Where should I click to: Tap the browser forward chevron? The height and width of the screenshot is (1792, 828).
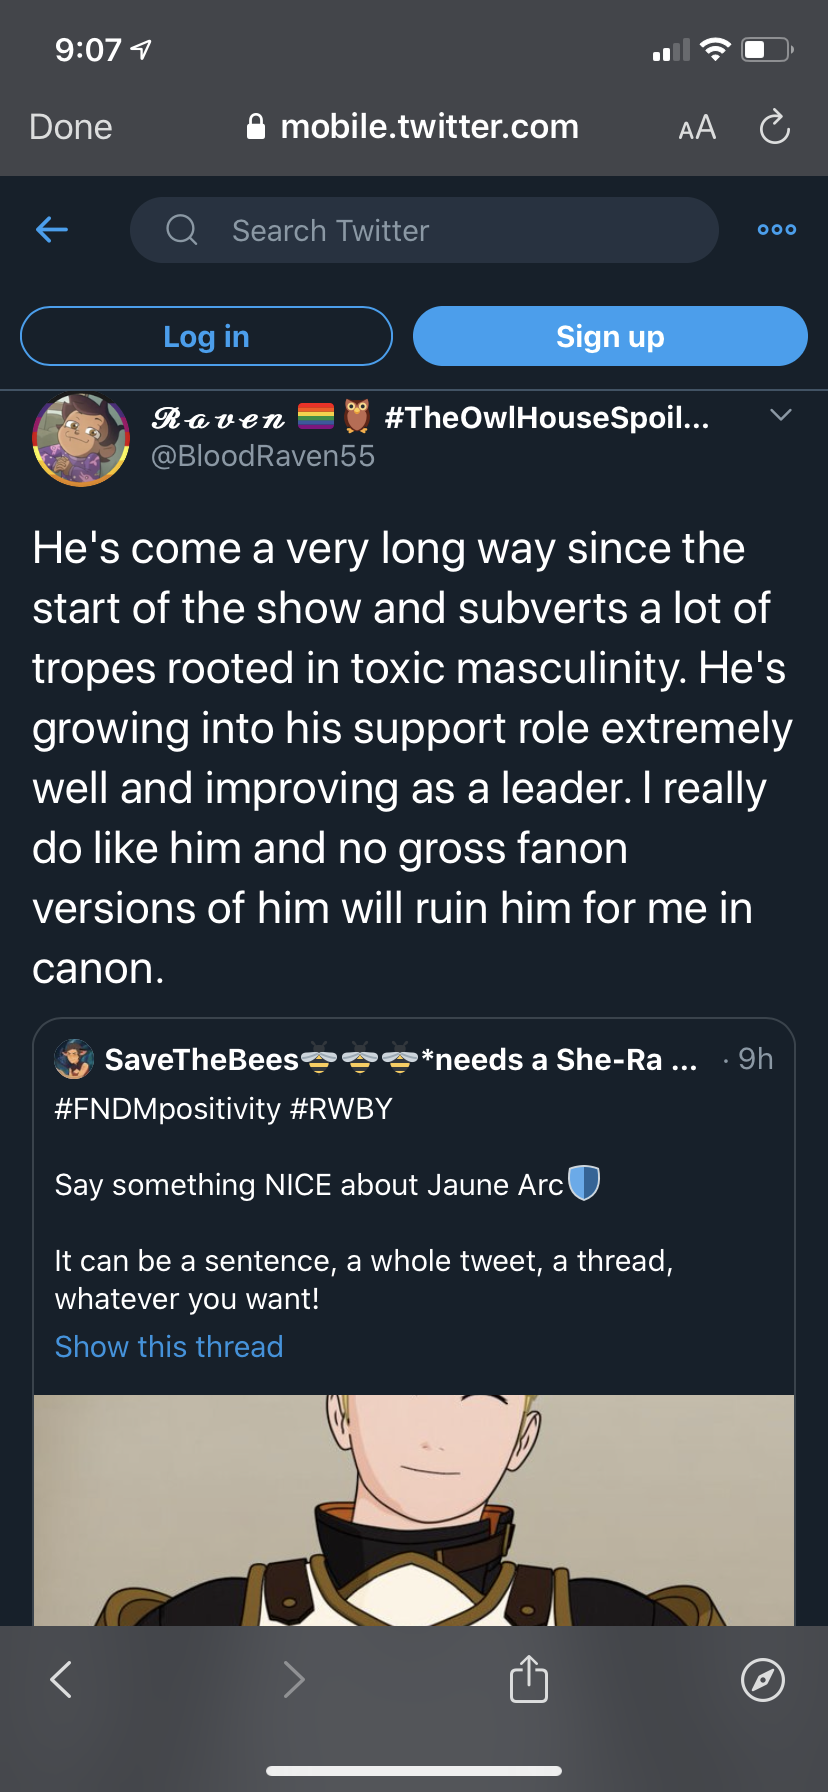(x=294, y=1679)
